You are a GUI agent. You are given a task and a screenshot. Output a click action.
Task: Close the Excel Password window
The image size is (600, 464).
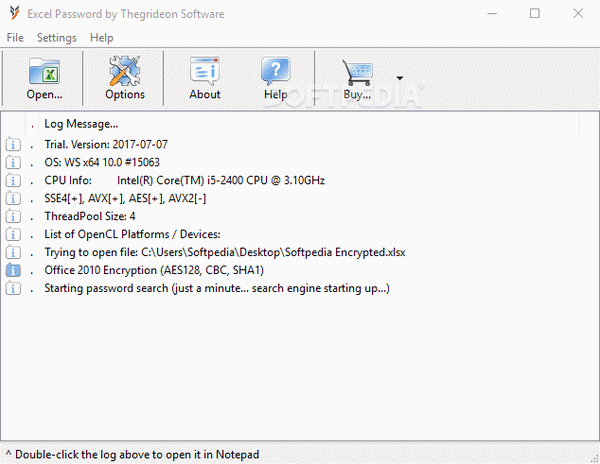click(578, 14)
